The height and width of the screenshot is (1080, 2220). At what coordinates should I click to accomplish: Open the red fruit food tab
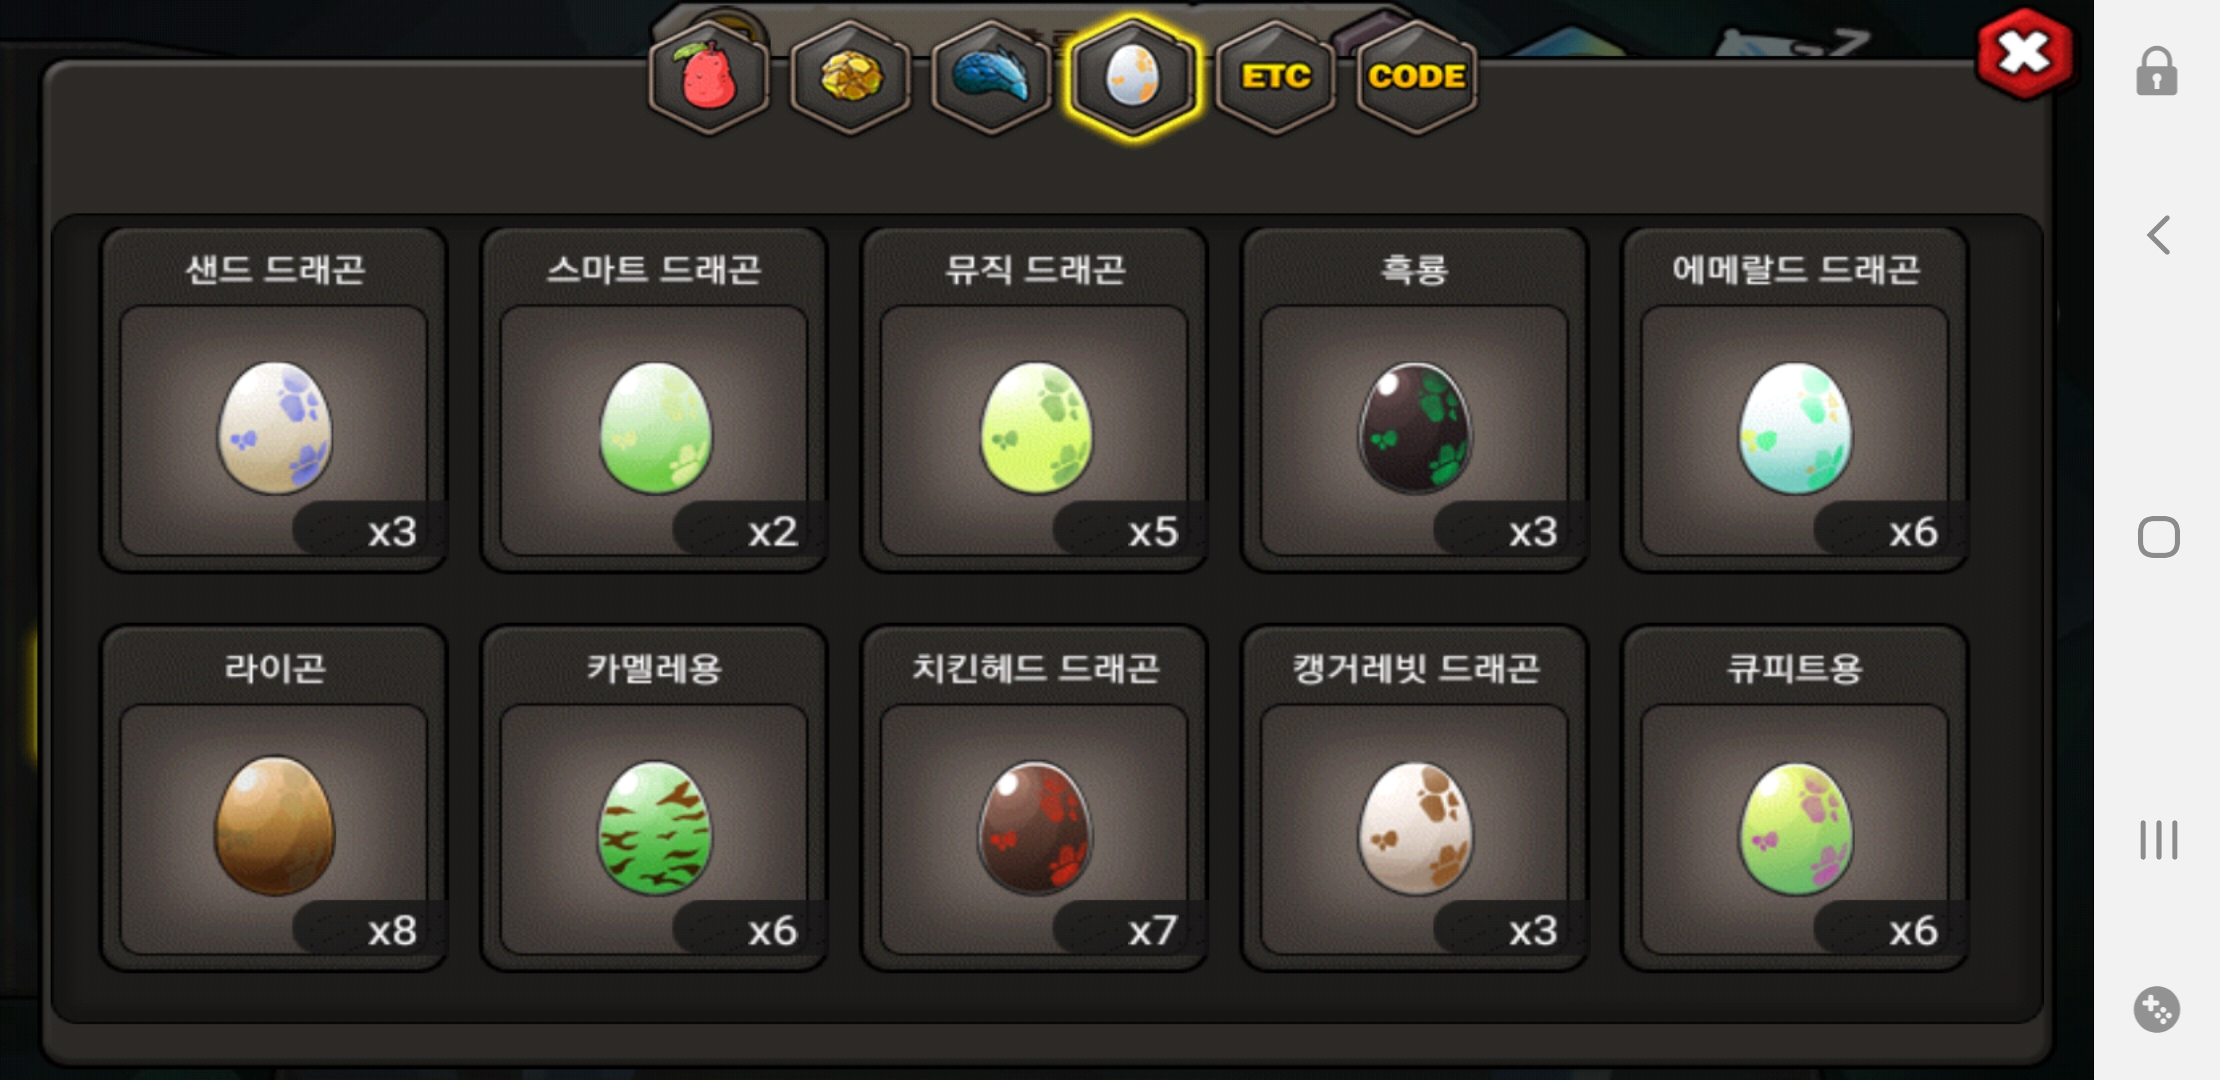tap(709, 77)
